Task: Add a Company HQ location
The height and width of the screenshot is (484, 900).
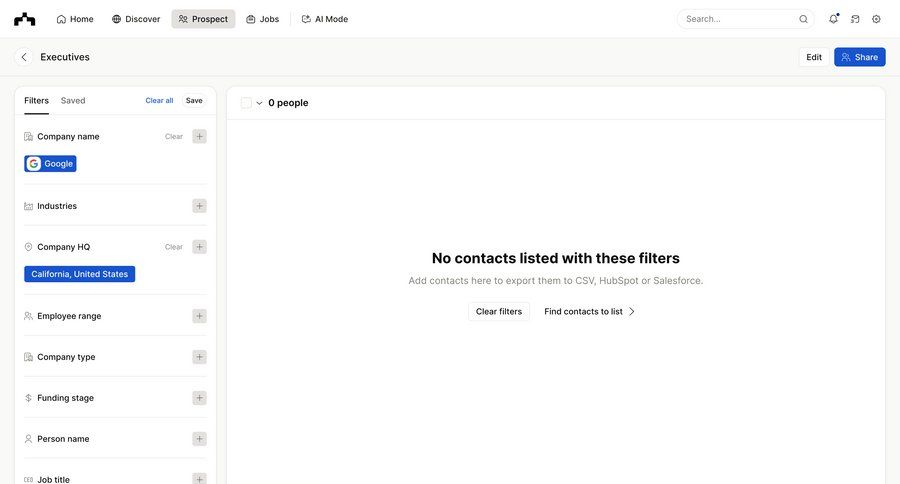Action: 199,247
